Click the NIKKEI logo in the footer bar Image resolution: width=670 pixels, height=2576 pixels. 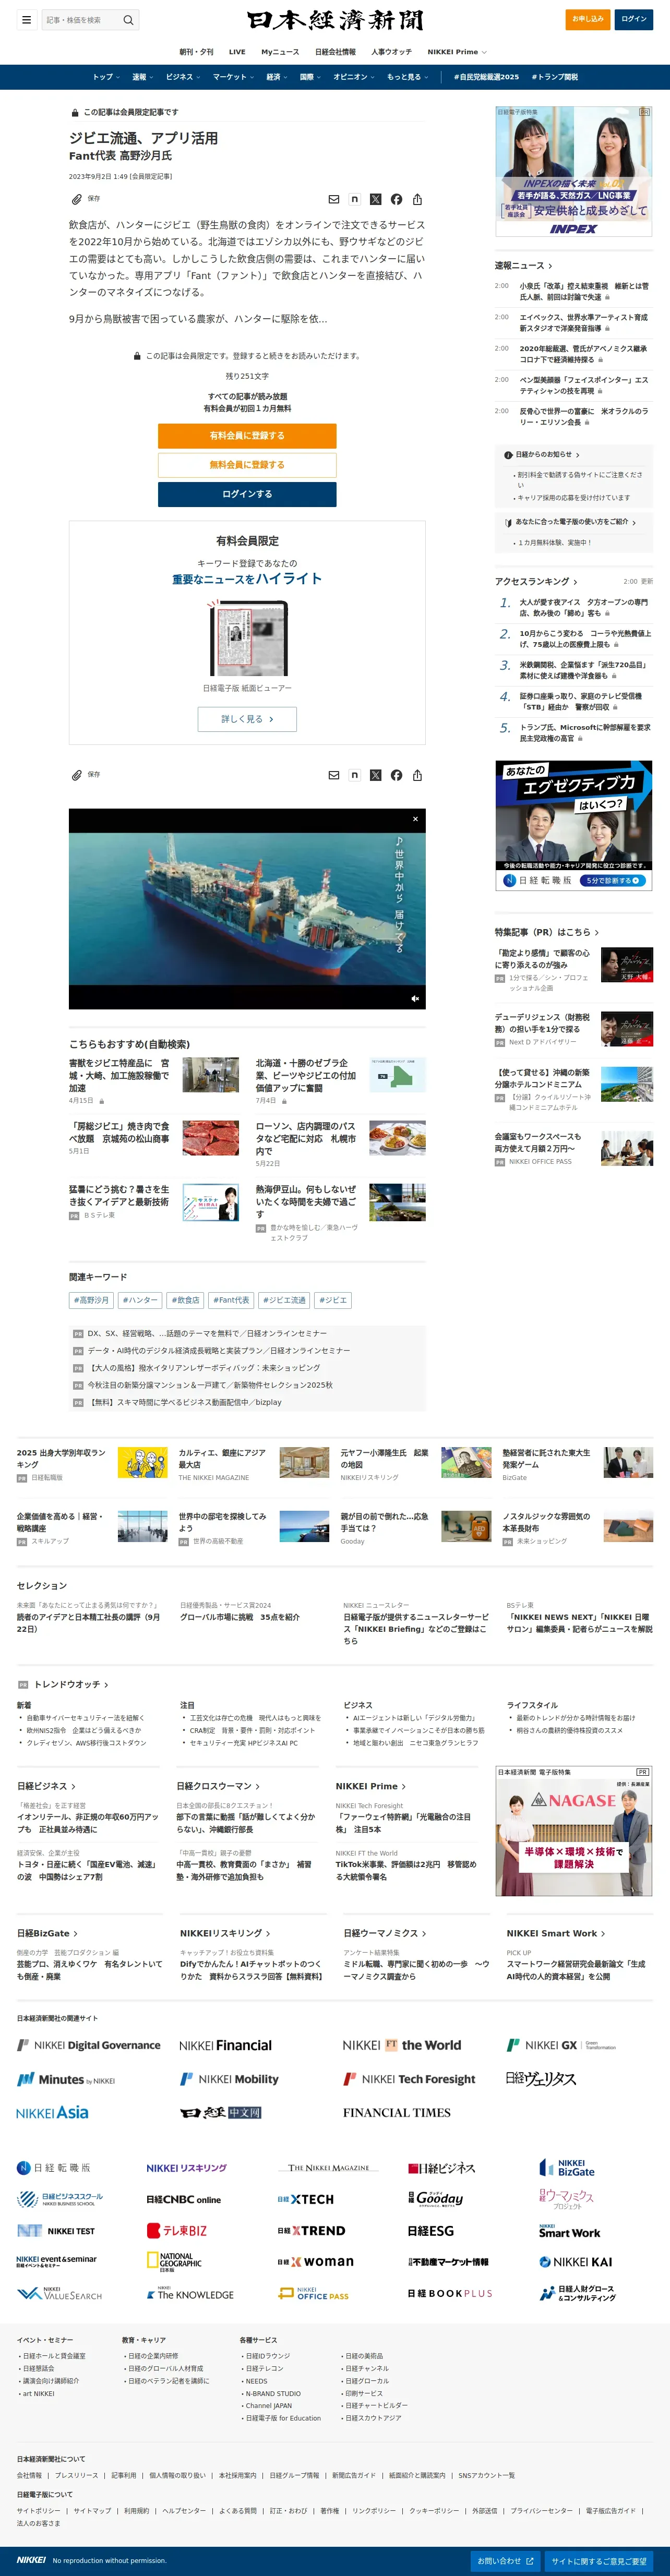click(x=31, y=2560)
